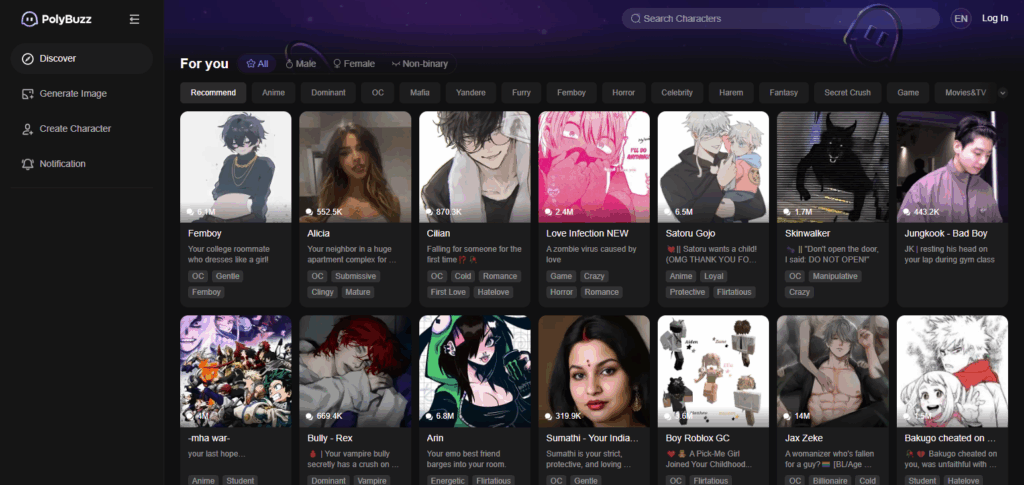This screenshot has width=1024, height=485.
Task: Click the Skinwalker character title
Action: tap(807, 233)
